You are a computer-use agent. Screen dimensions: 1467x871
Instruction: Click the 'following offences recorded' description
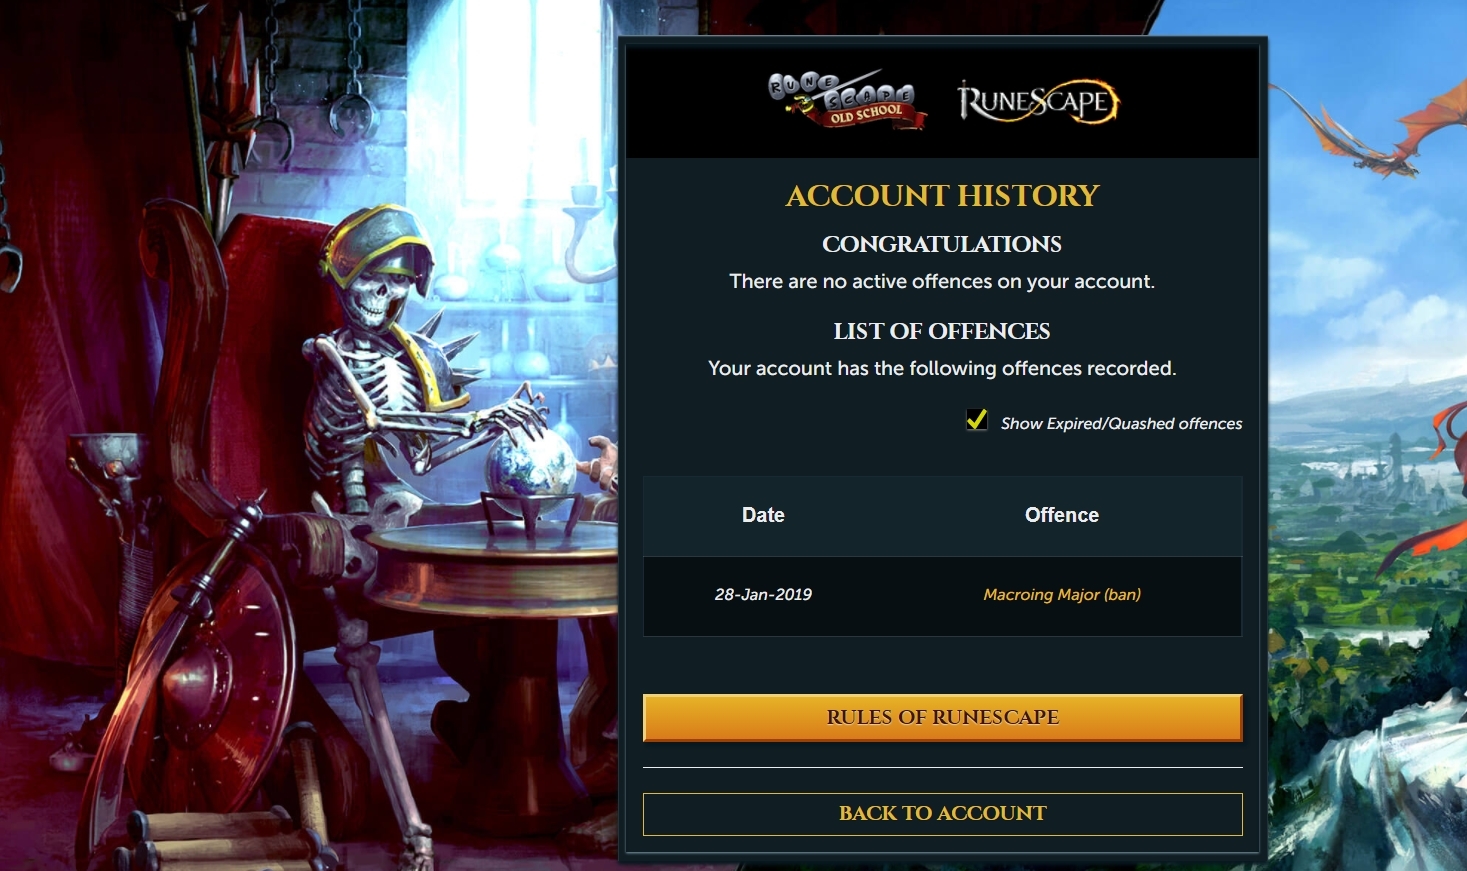tap(942, 368)
